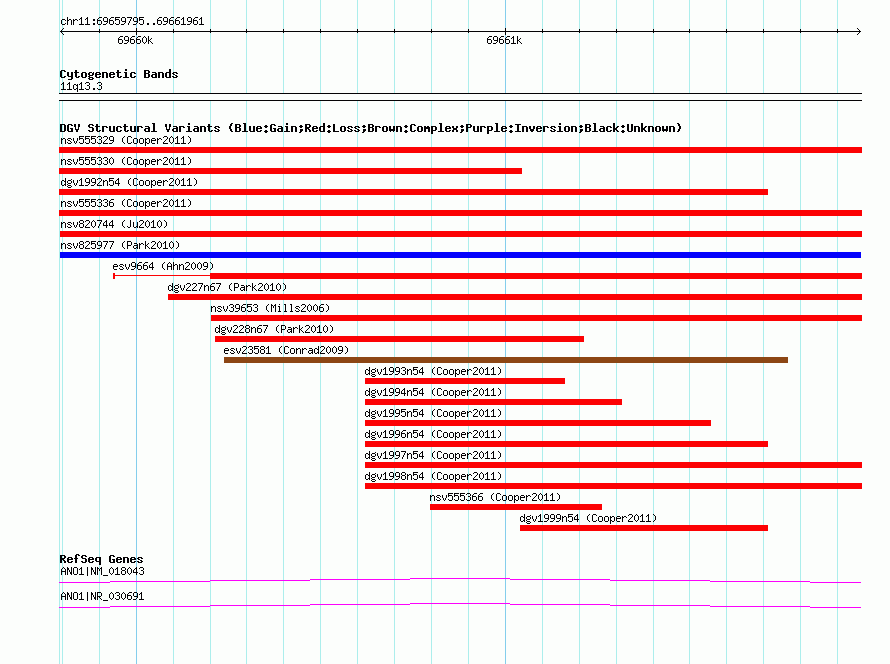890x664 pixels.
Task: Click the dgv1995n54 red bar
Action: 538,423
